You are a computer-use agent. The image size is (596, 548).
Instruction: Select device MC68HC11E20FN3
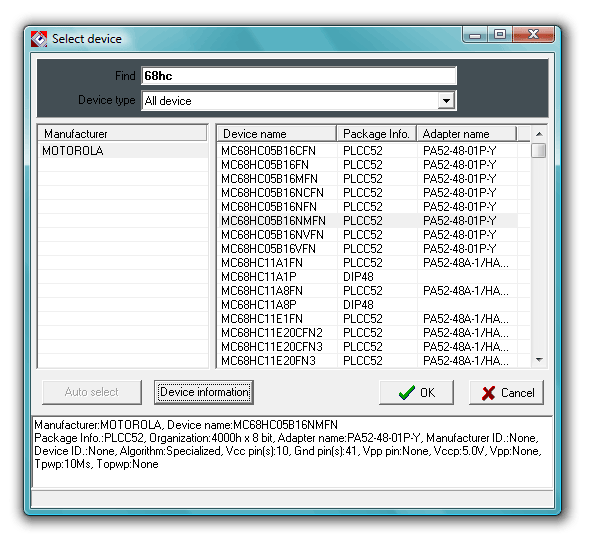tap(268, 361)
